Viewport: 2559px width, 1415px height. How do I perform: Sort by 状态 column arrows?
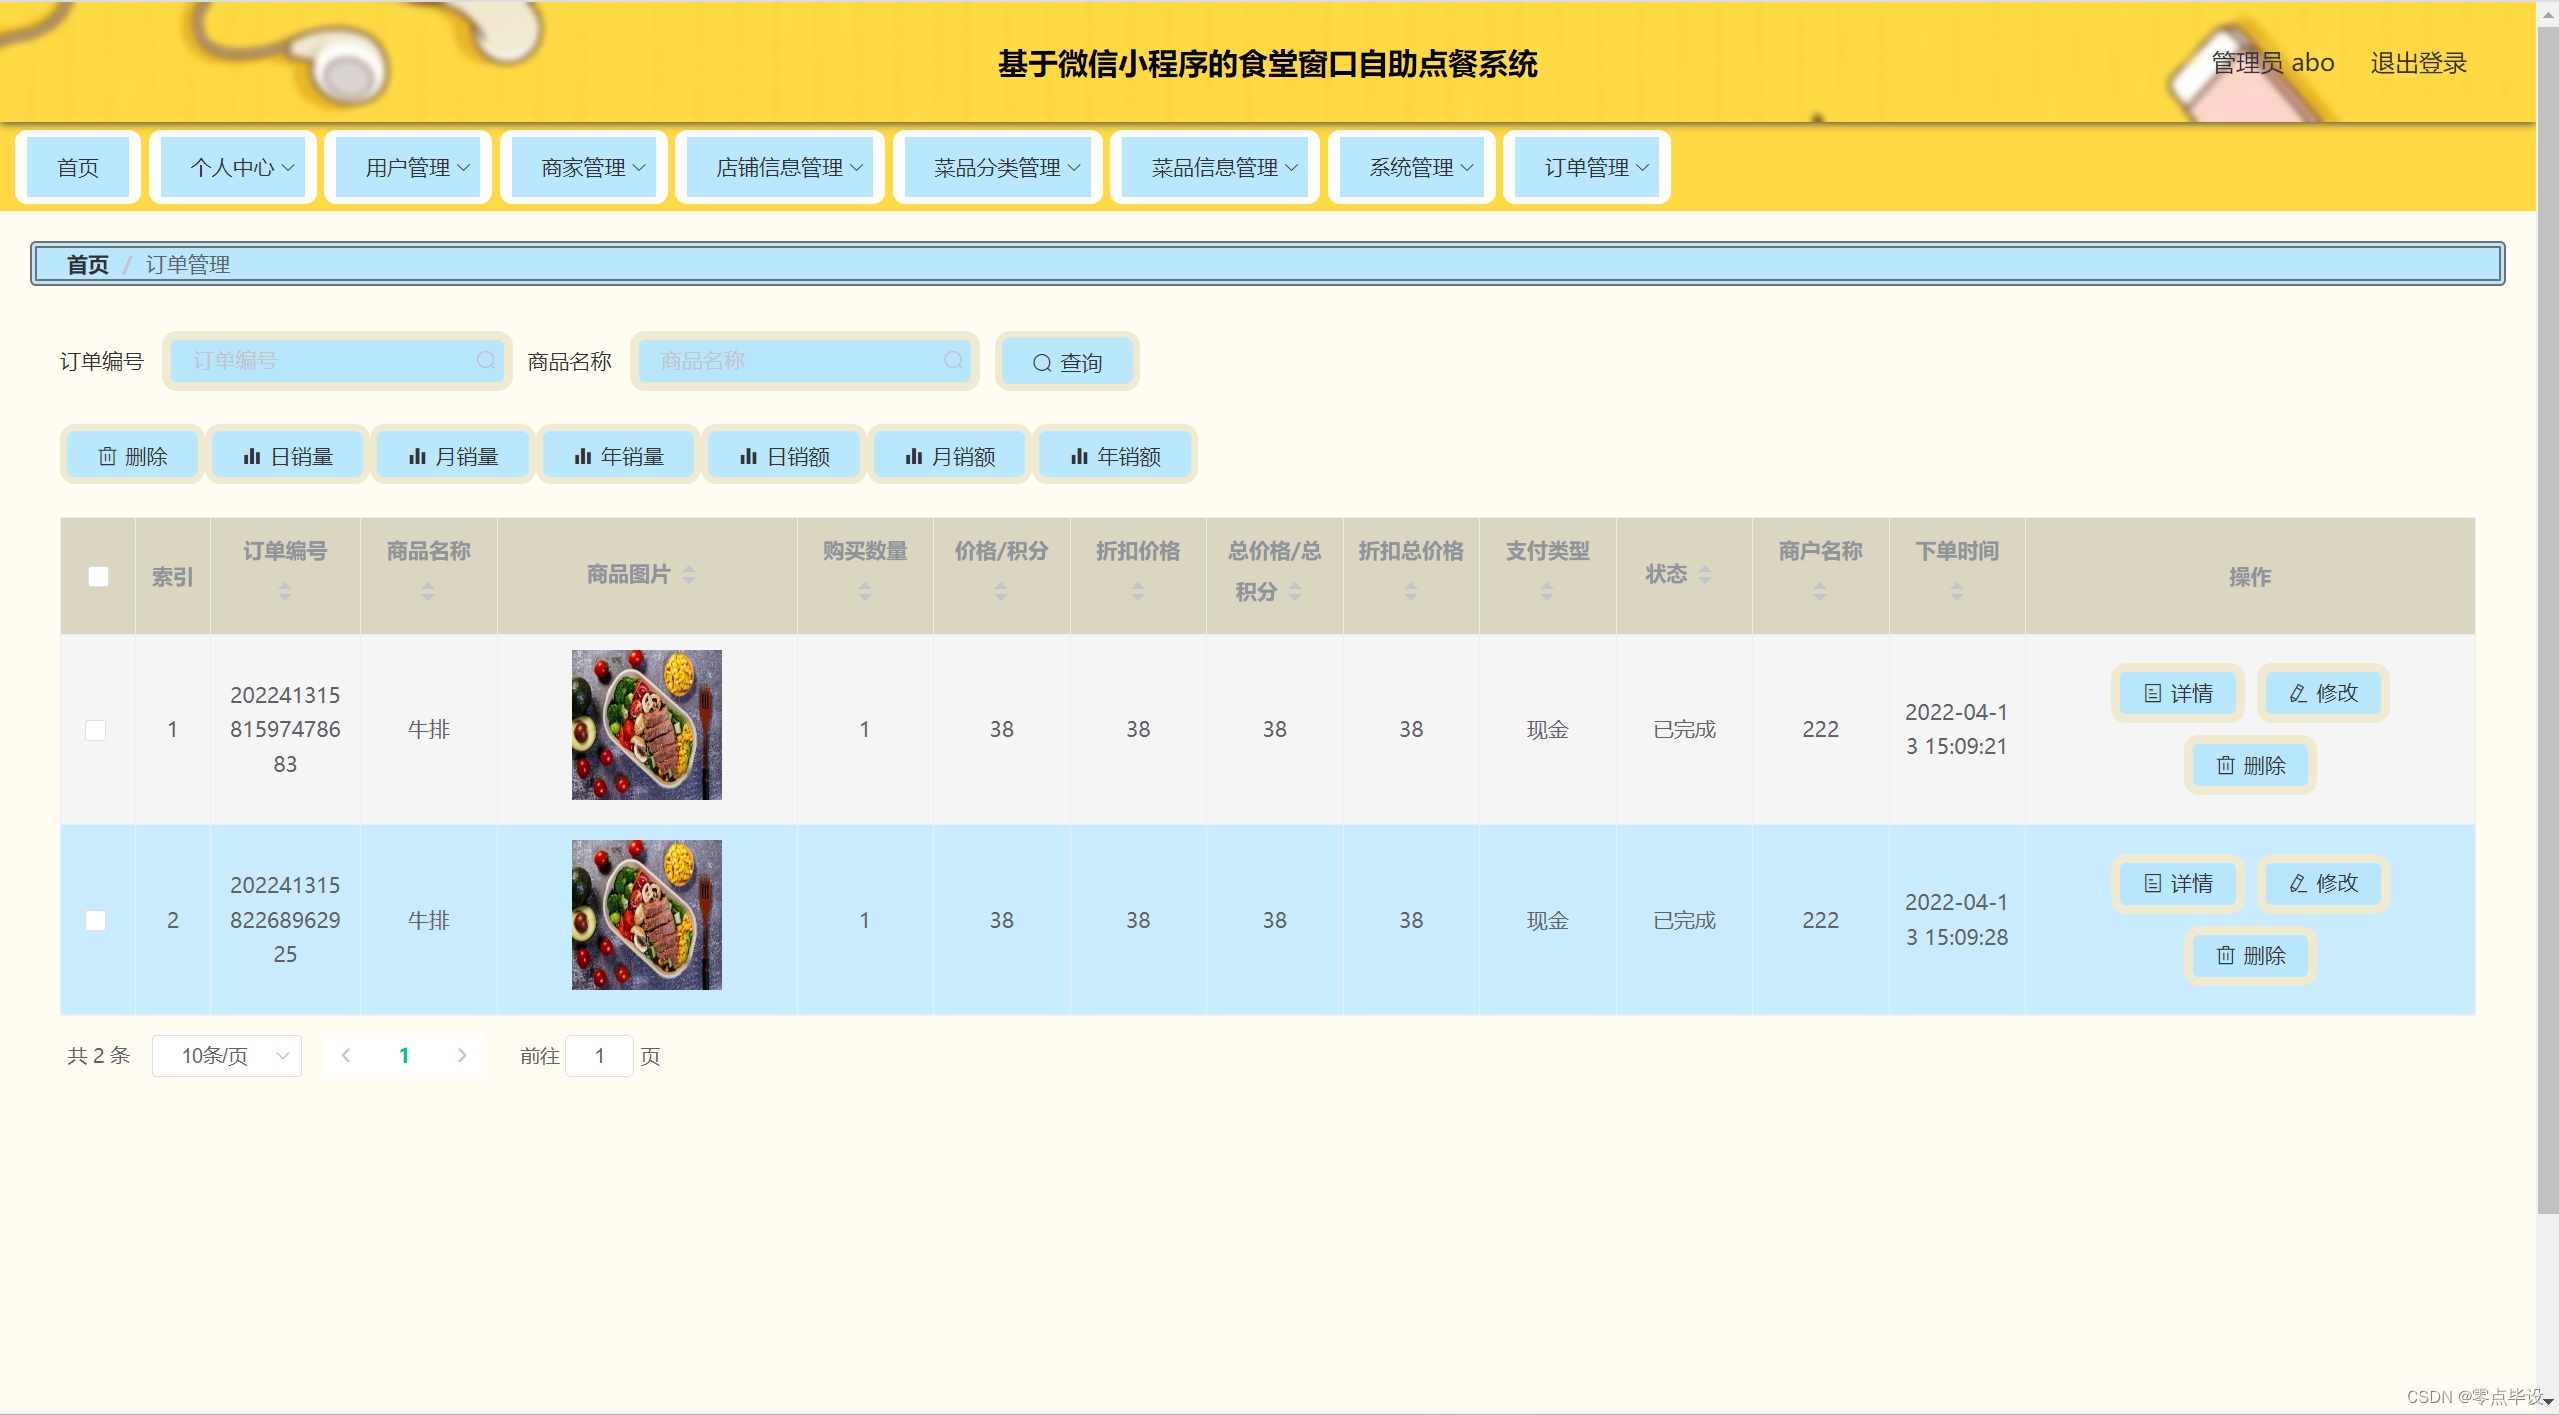(1705, 574)
